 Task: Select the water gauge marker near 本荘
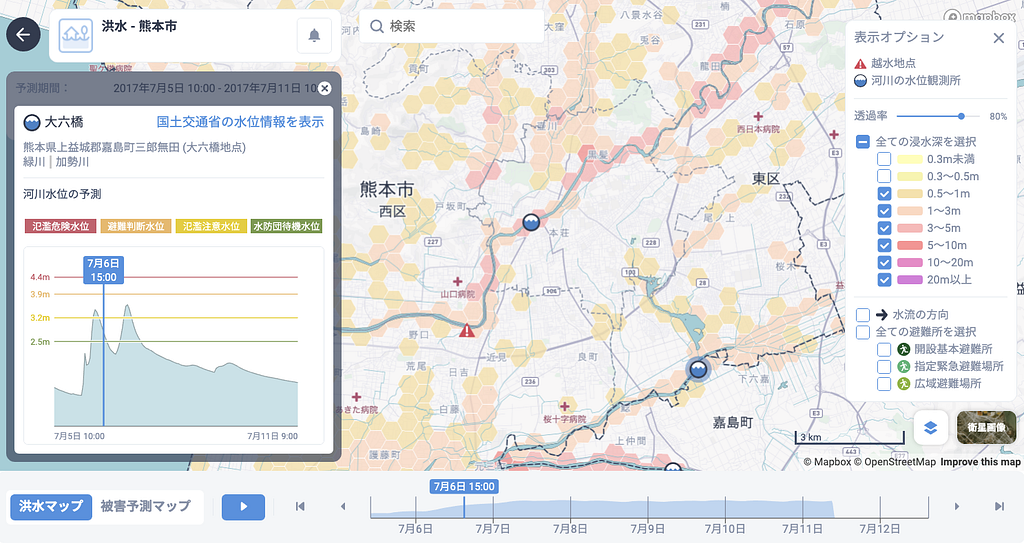531,222
